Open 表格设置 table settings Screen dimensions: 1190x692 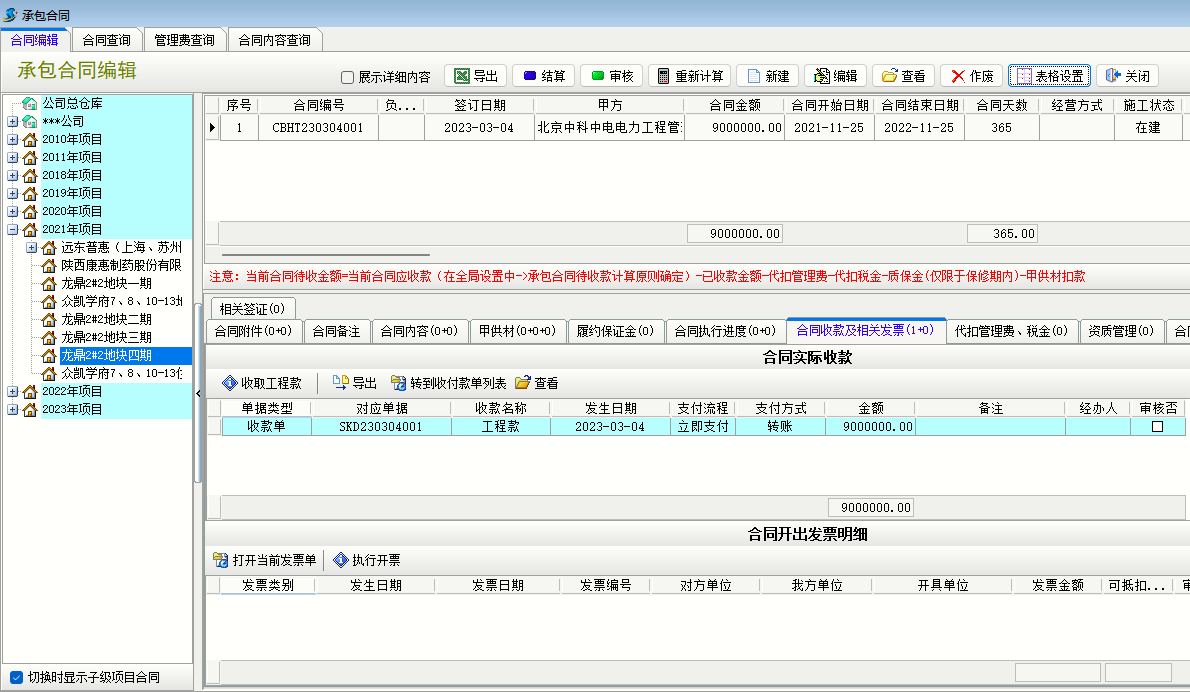(x=1048, y=76)
